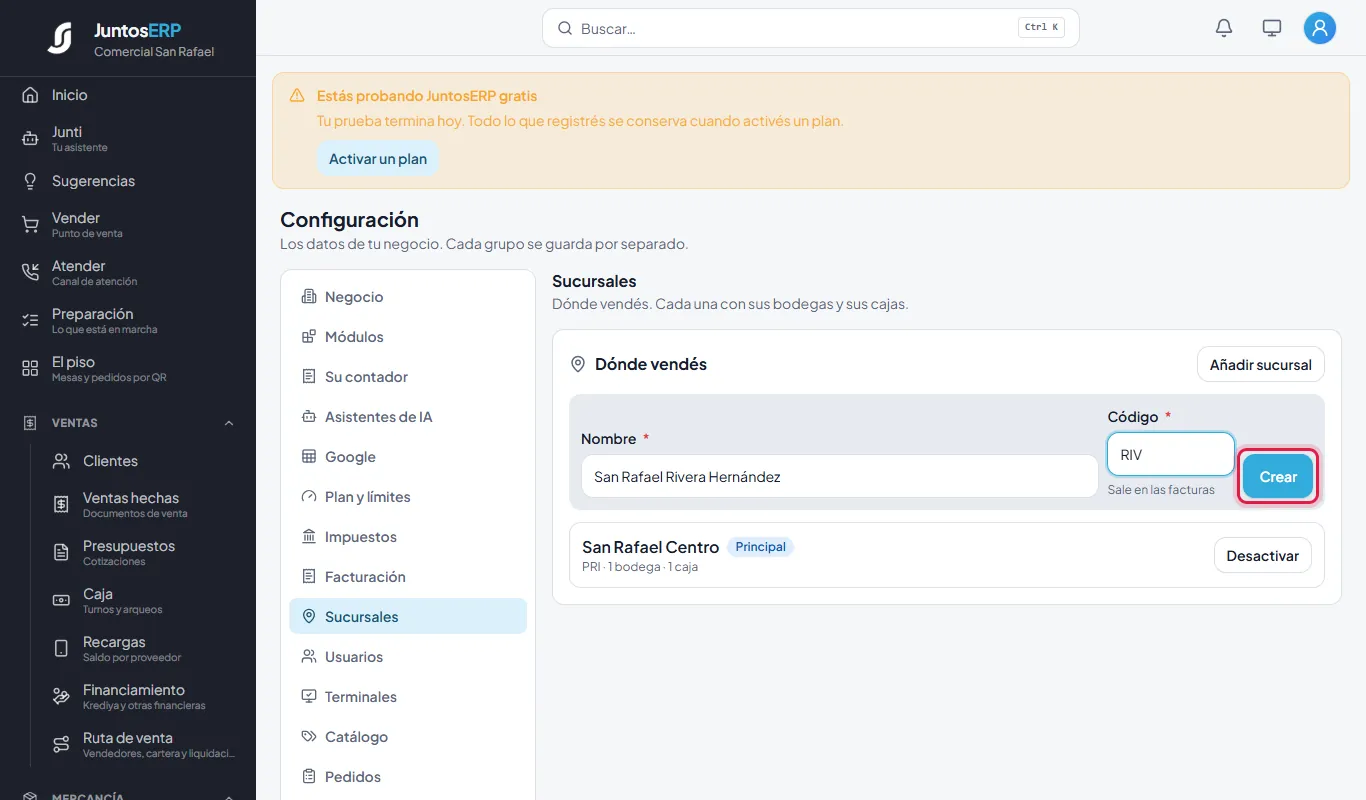Open the monitor display icon in header
Viewport: 1366px width, 800px height.
1272,28
